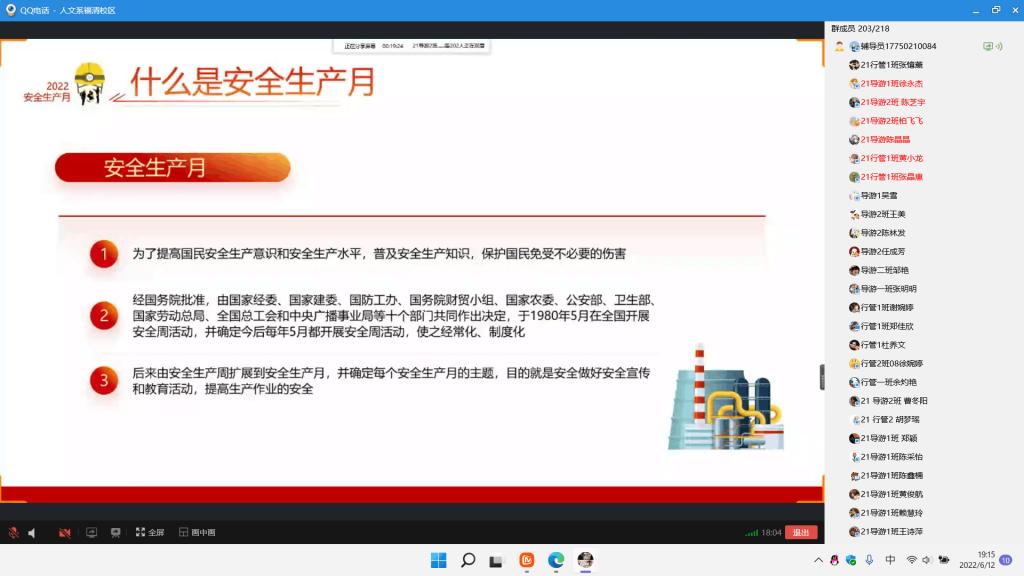Viewport: 1024px width, 576px height.
Task: Enter full screen with 全屏 button
Action: pos(150,533)
